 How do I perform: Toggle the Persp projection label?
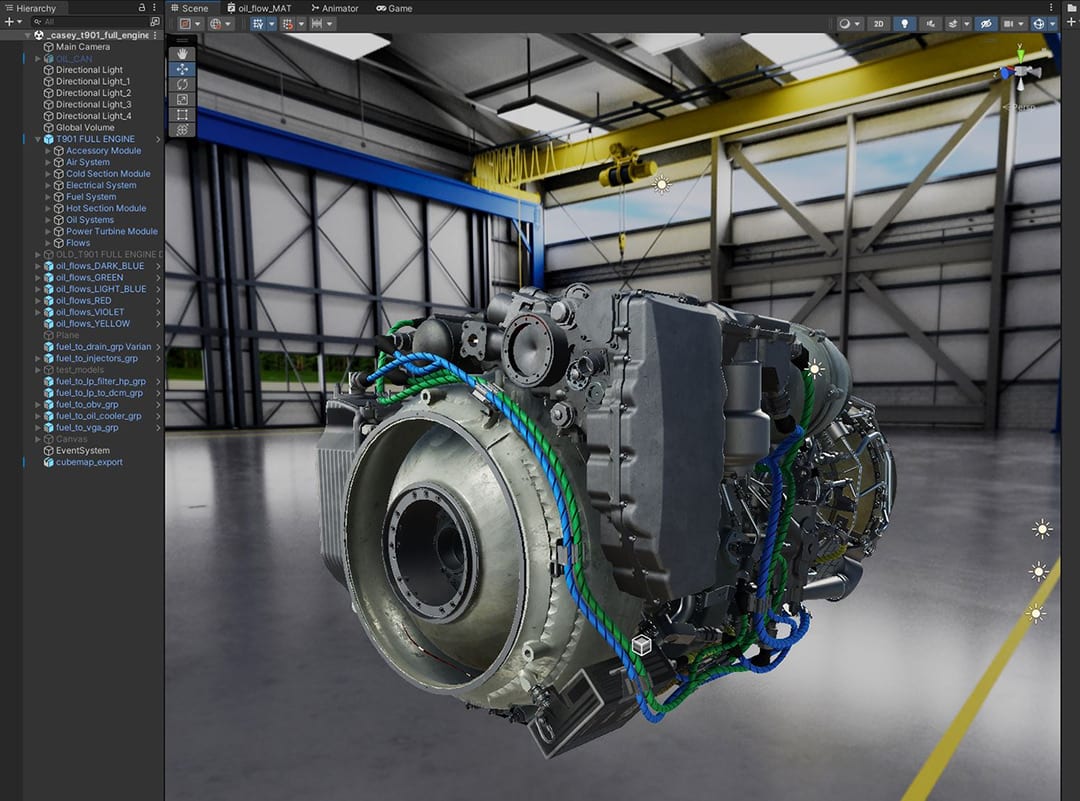click(1019, 107)
